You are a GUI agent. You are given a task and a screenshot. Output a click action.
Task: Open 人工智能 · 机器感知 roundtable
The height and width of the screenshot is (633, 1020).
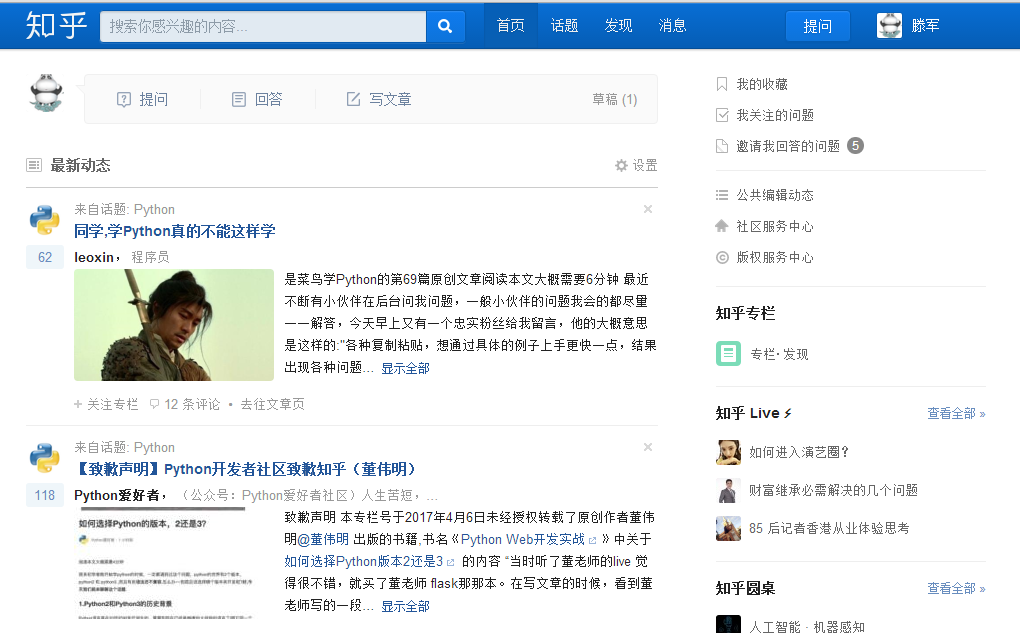[807, 626]
